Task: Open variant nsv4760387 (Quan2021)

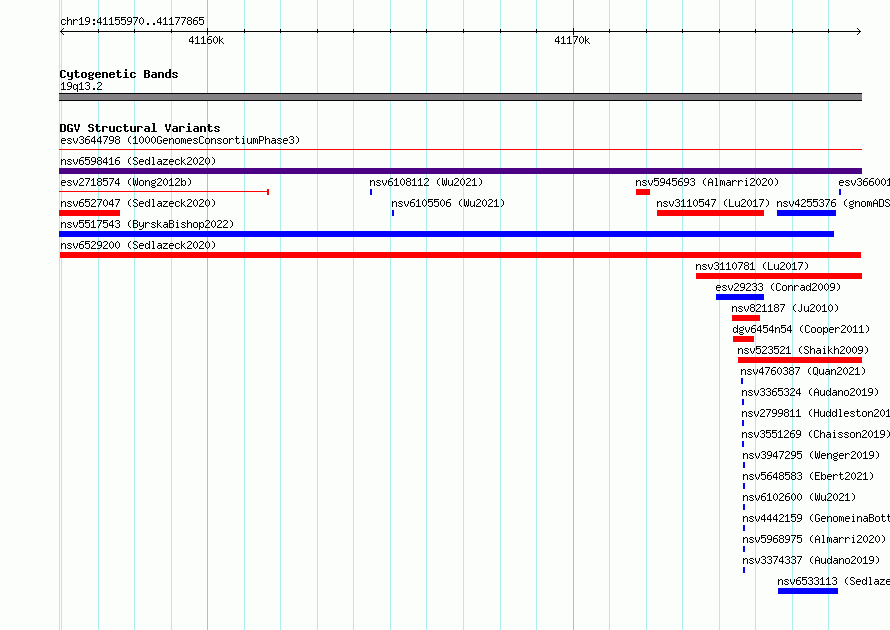Action: click(803, 371)
